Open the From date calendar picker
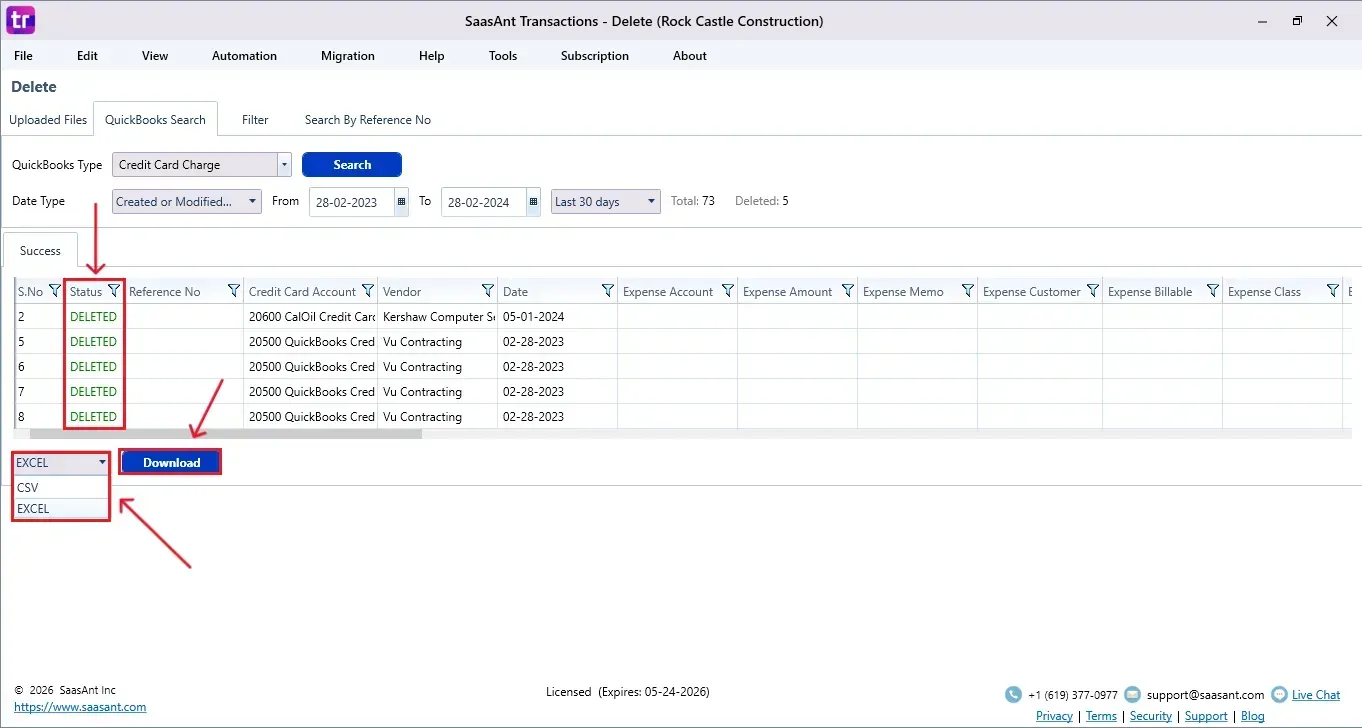This screenshot has height=728, width=1362. coord(402,201)
